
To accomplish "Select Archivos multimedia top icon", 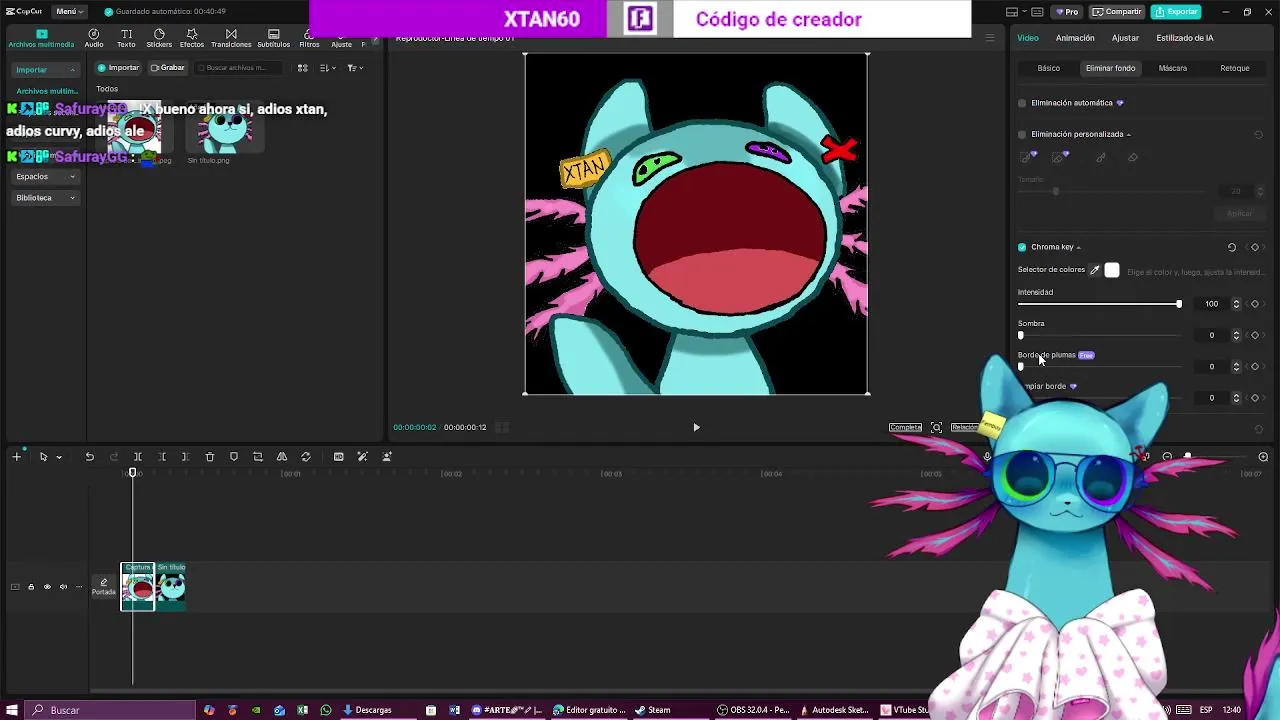I will (41, 39).
